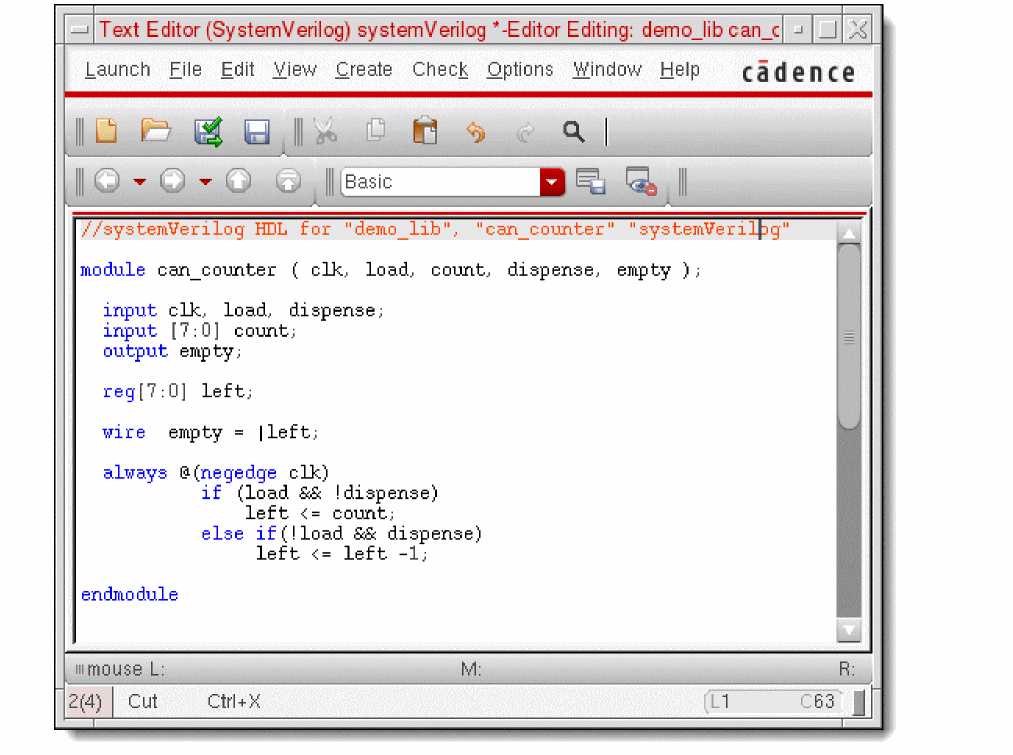Open the Edit menu
Screen dimensions: 1013x755
pyautogui.click(x=237, y=70)
